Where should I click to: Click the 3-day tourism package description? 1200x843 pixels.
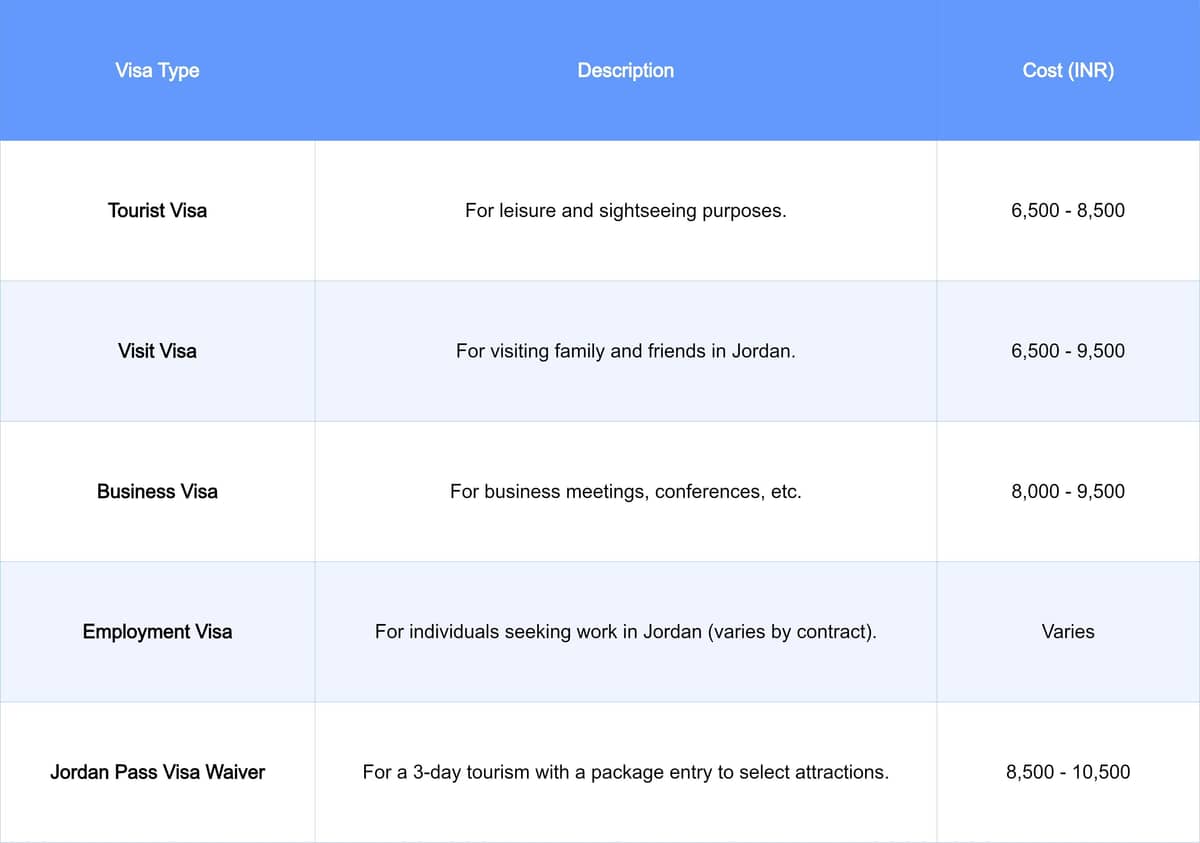coord(625,772)
